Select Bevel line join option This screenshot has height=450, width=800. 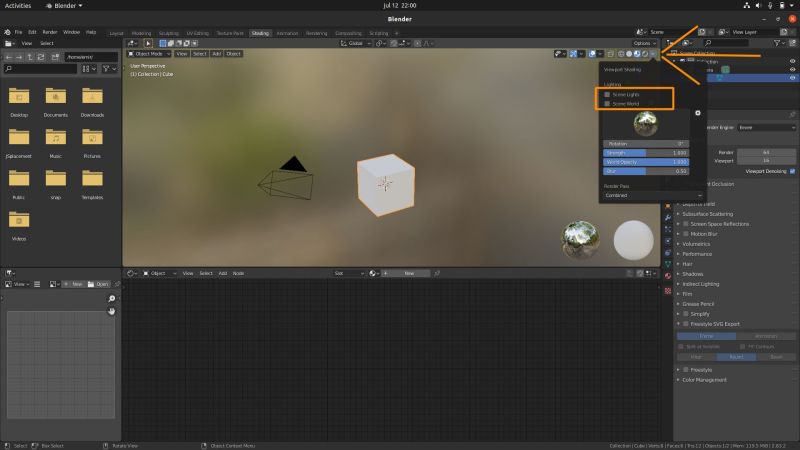[776, 357]
